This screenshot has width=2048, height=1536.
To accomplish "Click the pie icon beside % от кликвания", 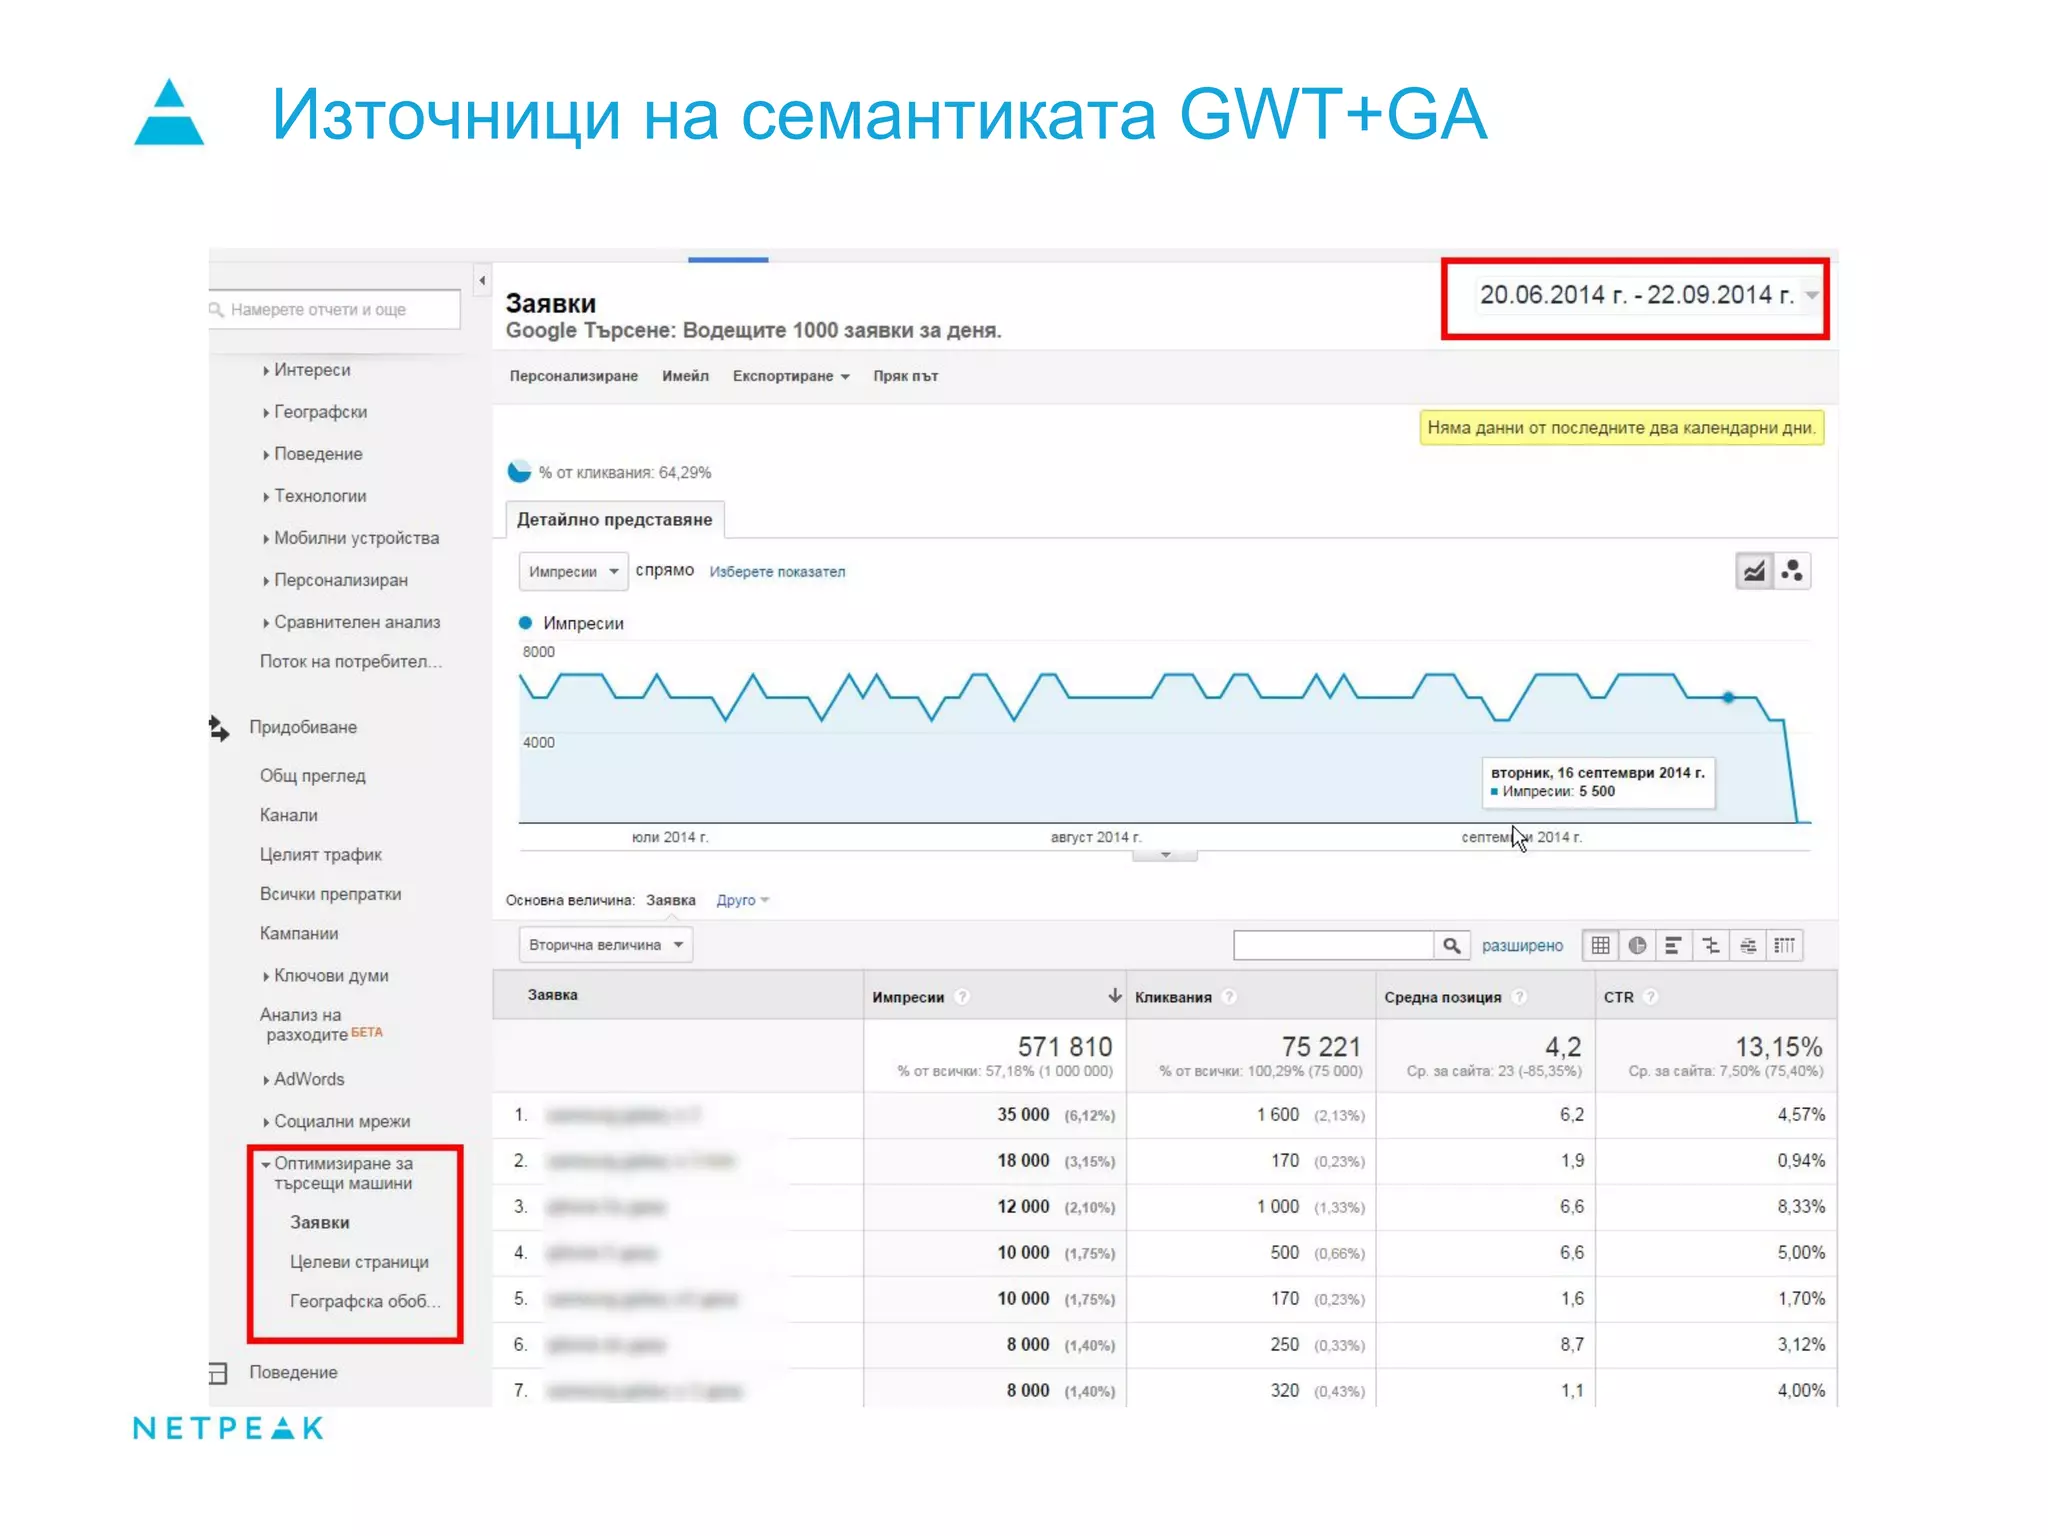I will pyautogui.click(x=519, y=471).
